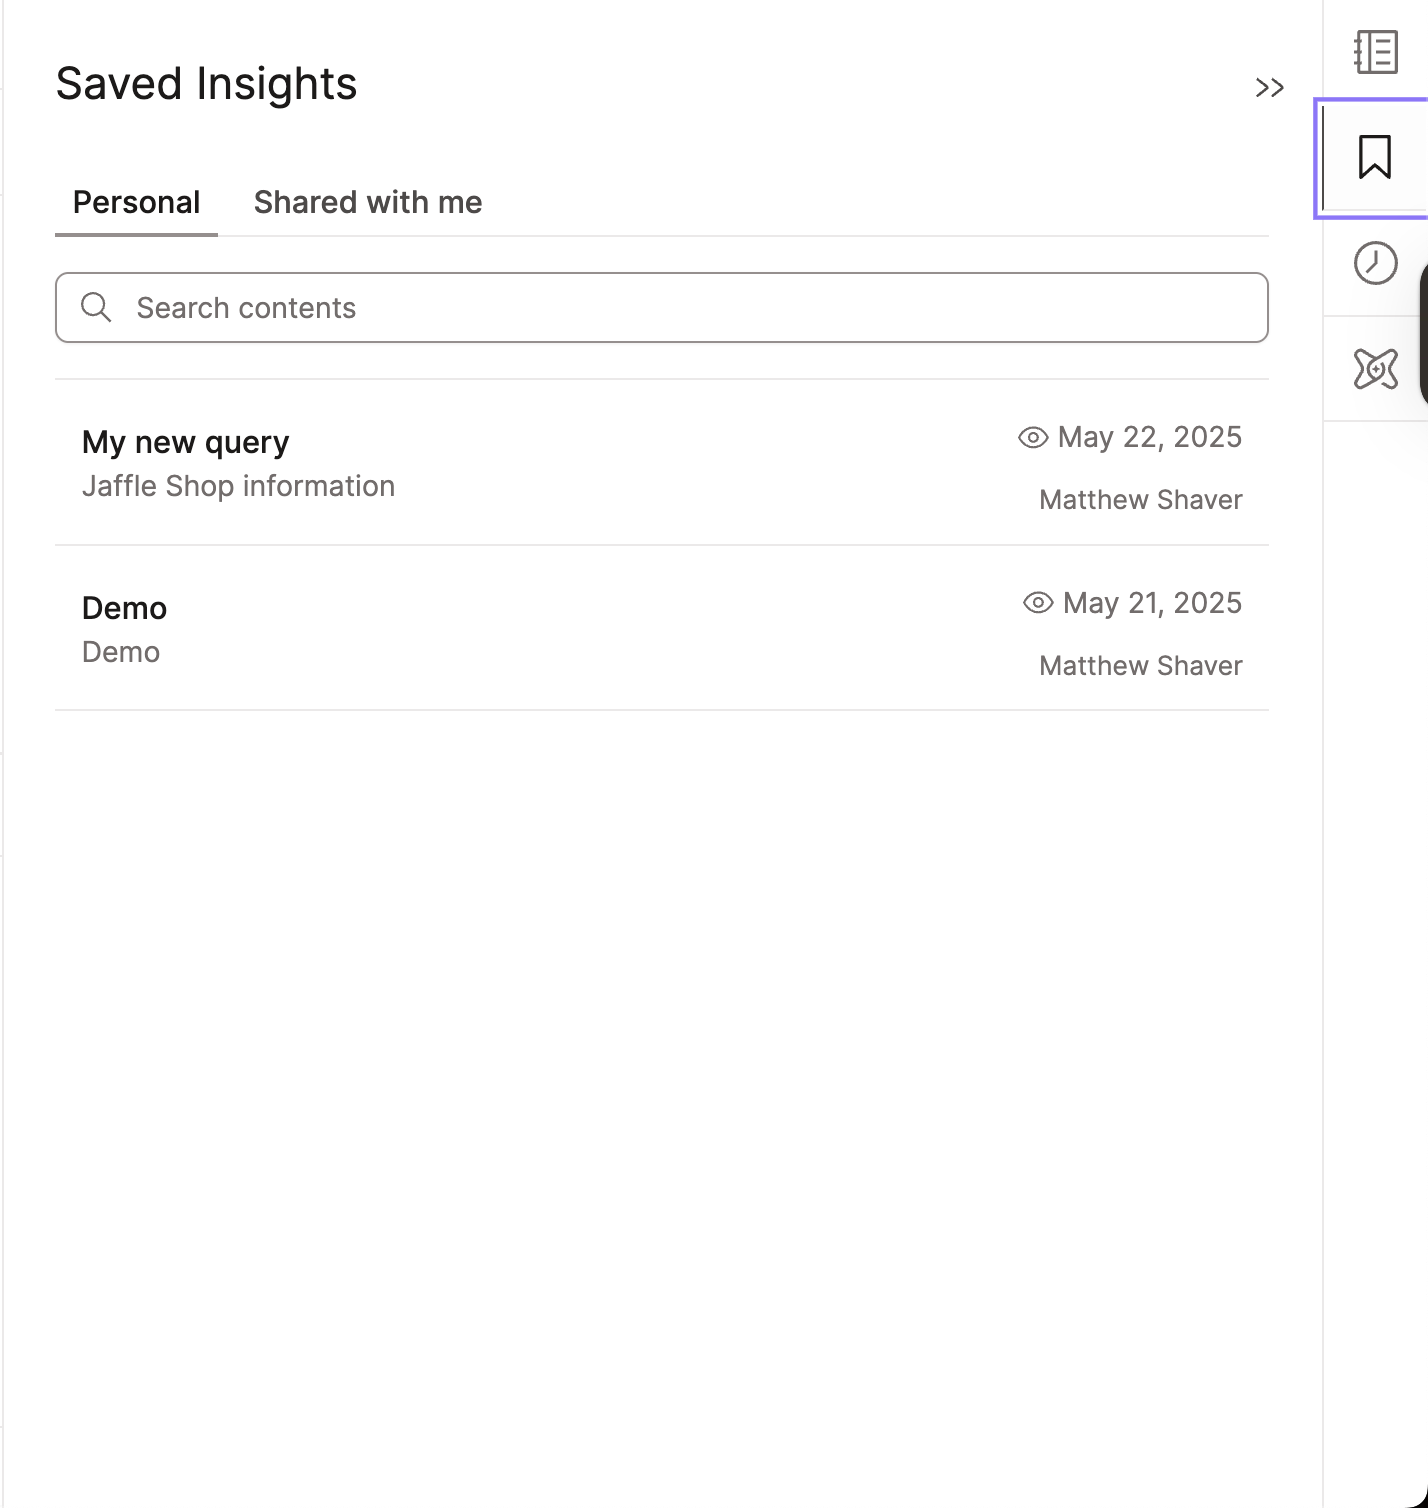Stay on the Personal tab
Viewport: 1428px width, 1508px height.
point(136,202)
